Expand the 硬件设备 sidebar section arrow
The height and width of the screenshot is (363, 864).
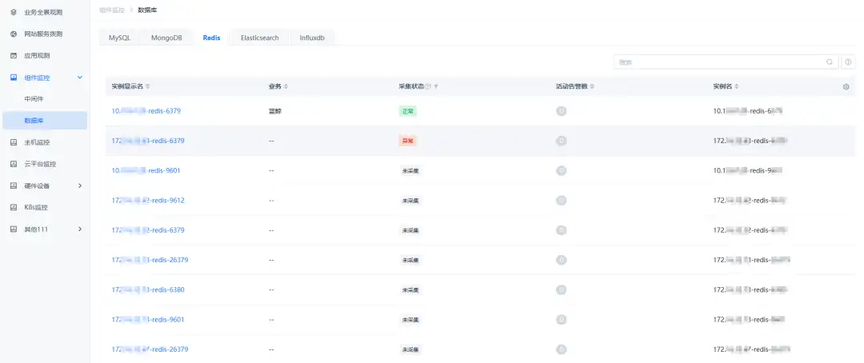tap(80, 186)
